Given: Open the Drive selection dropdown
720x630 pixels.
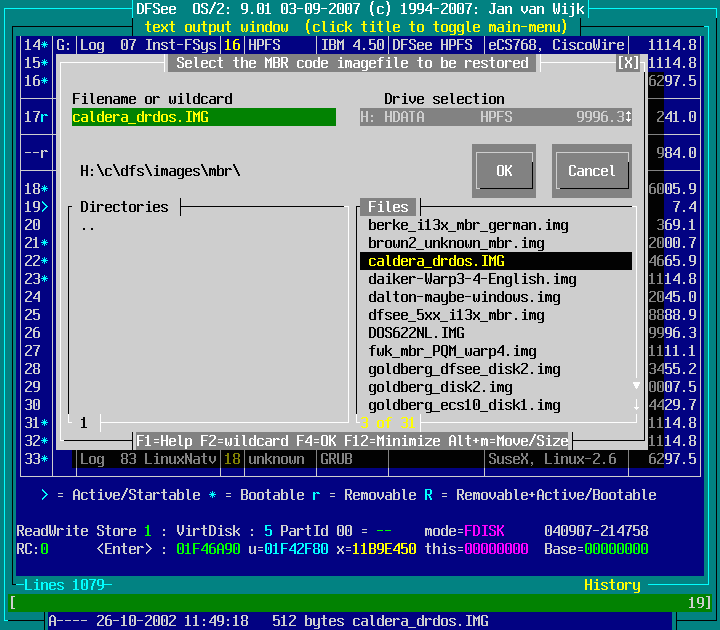Looking at the screenshot, I should click(495, 117).
